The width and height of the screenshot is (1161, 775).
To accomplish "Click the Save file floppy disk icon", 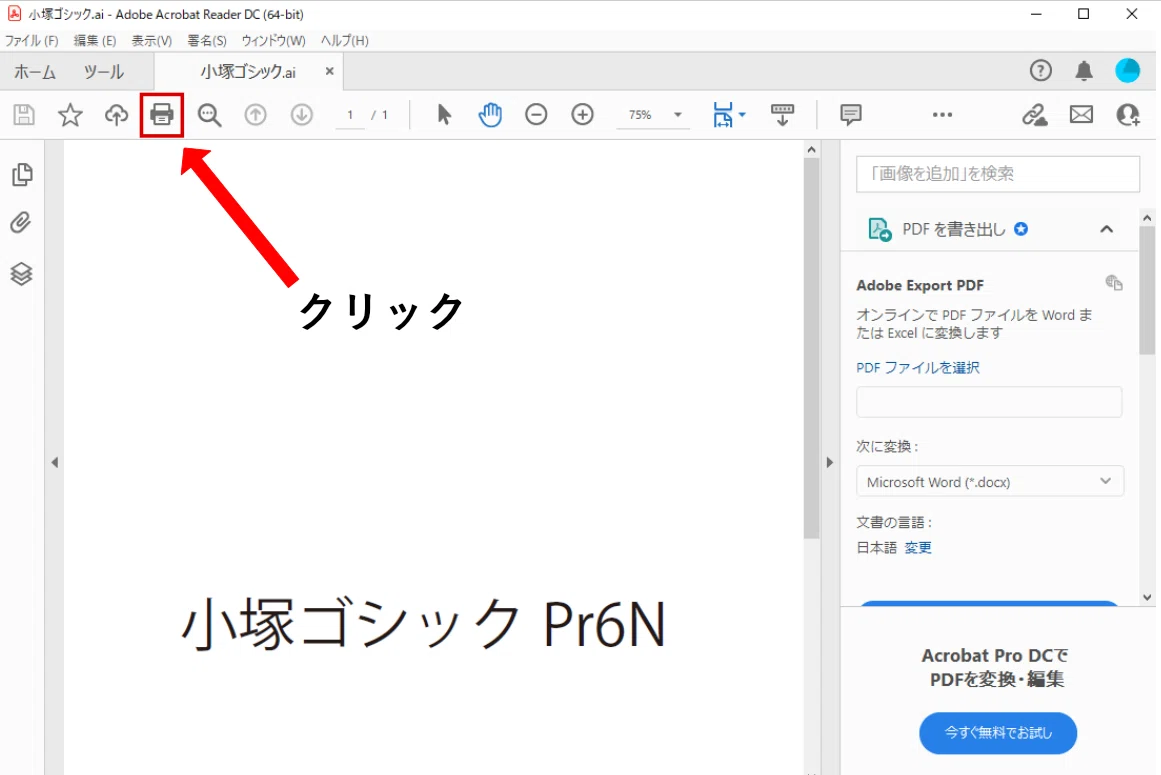I will (24, 115).
